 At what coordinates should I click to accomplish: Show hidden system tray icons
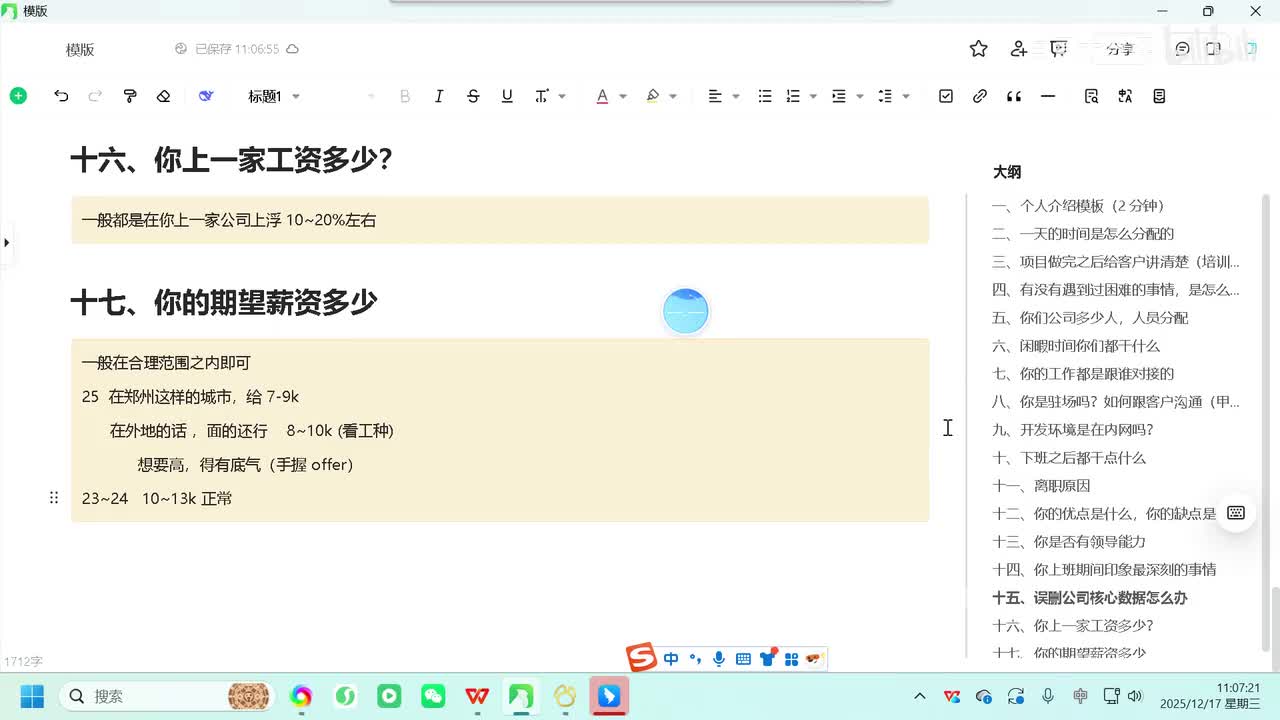tap(920, 696)
